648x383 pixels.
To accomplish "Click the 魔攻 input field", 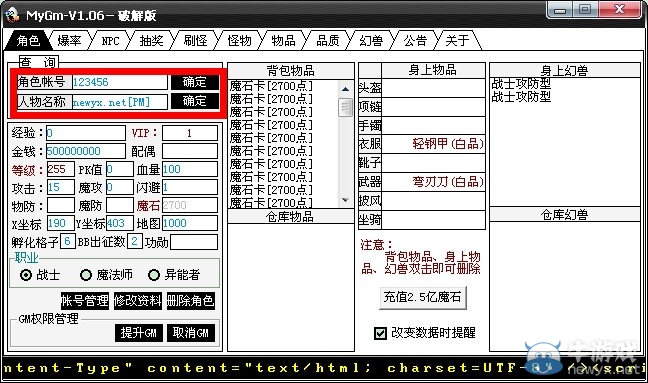I will [x=119, y=187].
